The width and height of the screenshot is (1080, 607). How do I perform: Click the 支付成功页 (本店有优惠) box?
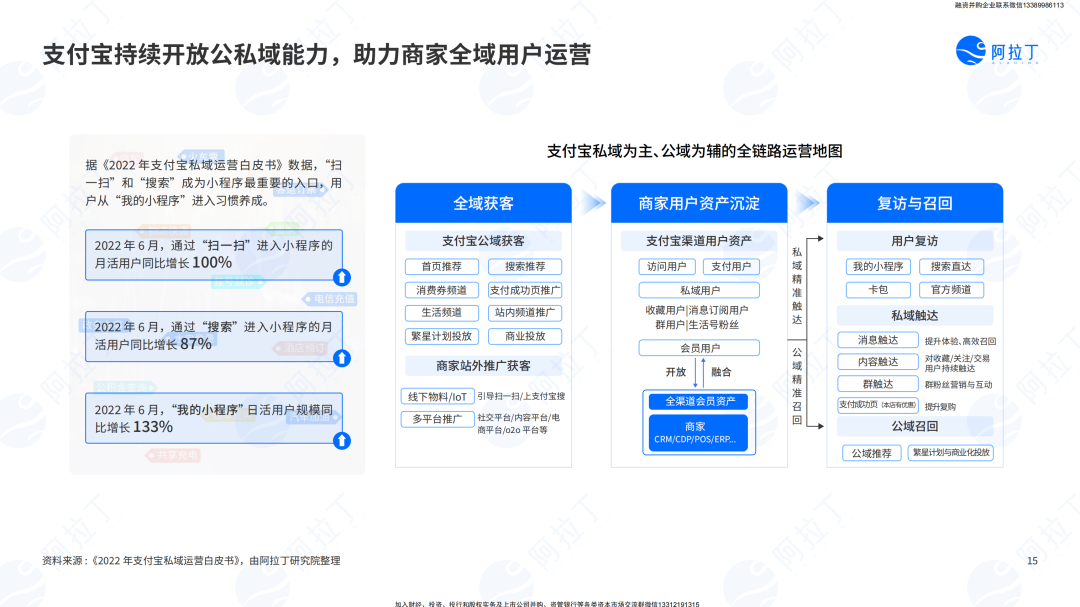pos(878,405)
